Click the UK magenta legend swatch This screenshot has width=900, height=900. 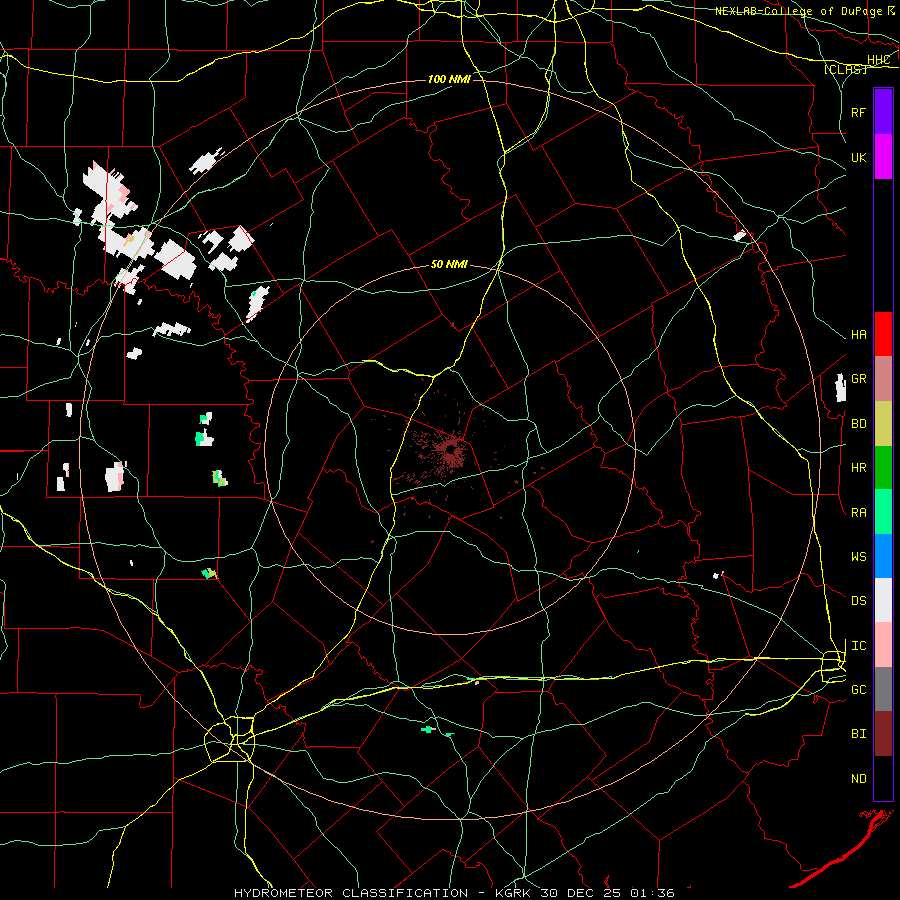pyautogui.click(x=883, y=157)
